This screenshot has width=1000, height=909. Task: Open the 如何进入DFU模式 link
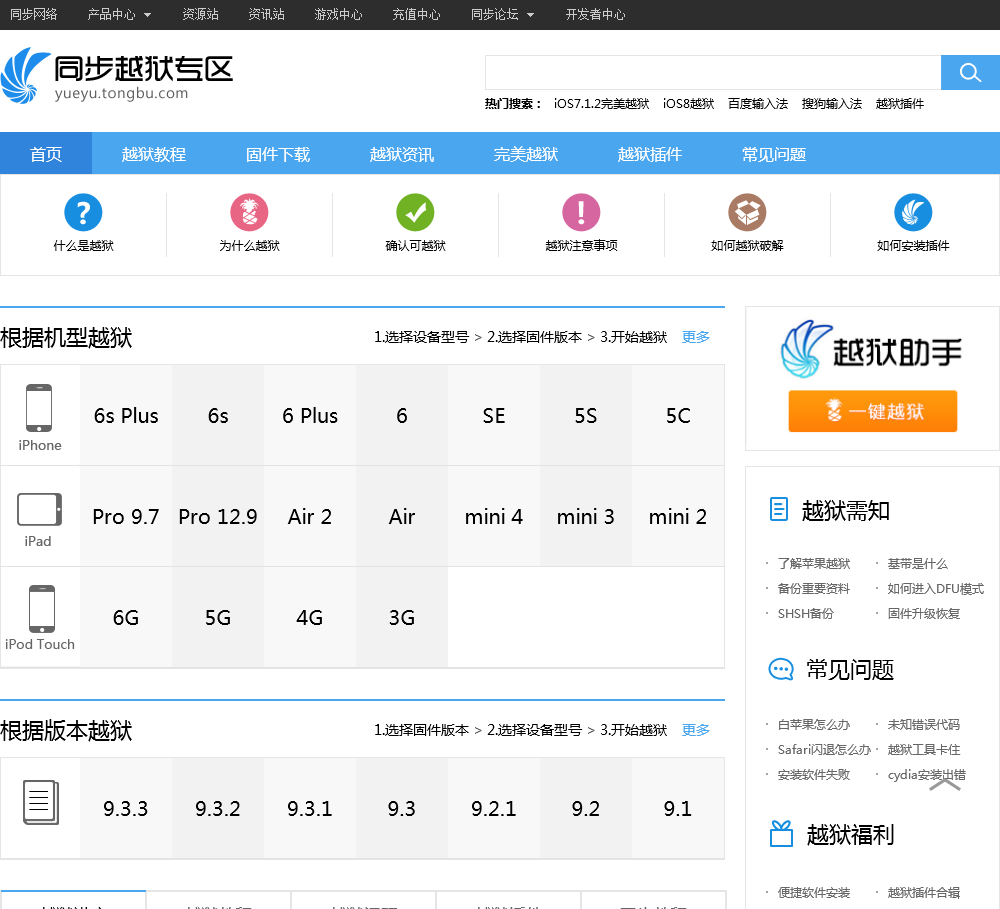935,589
